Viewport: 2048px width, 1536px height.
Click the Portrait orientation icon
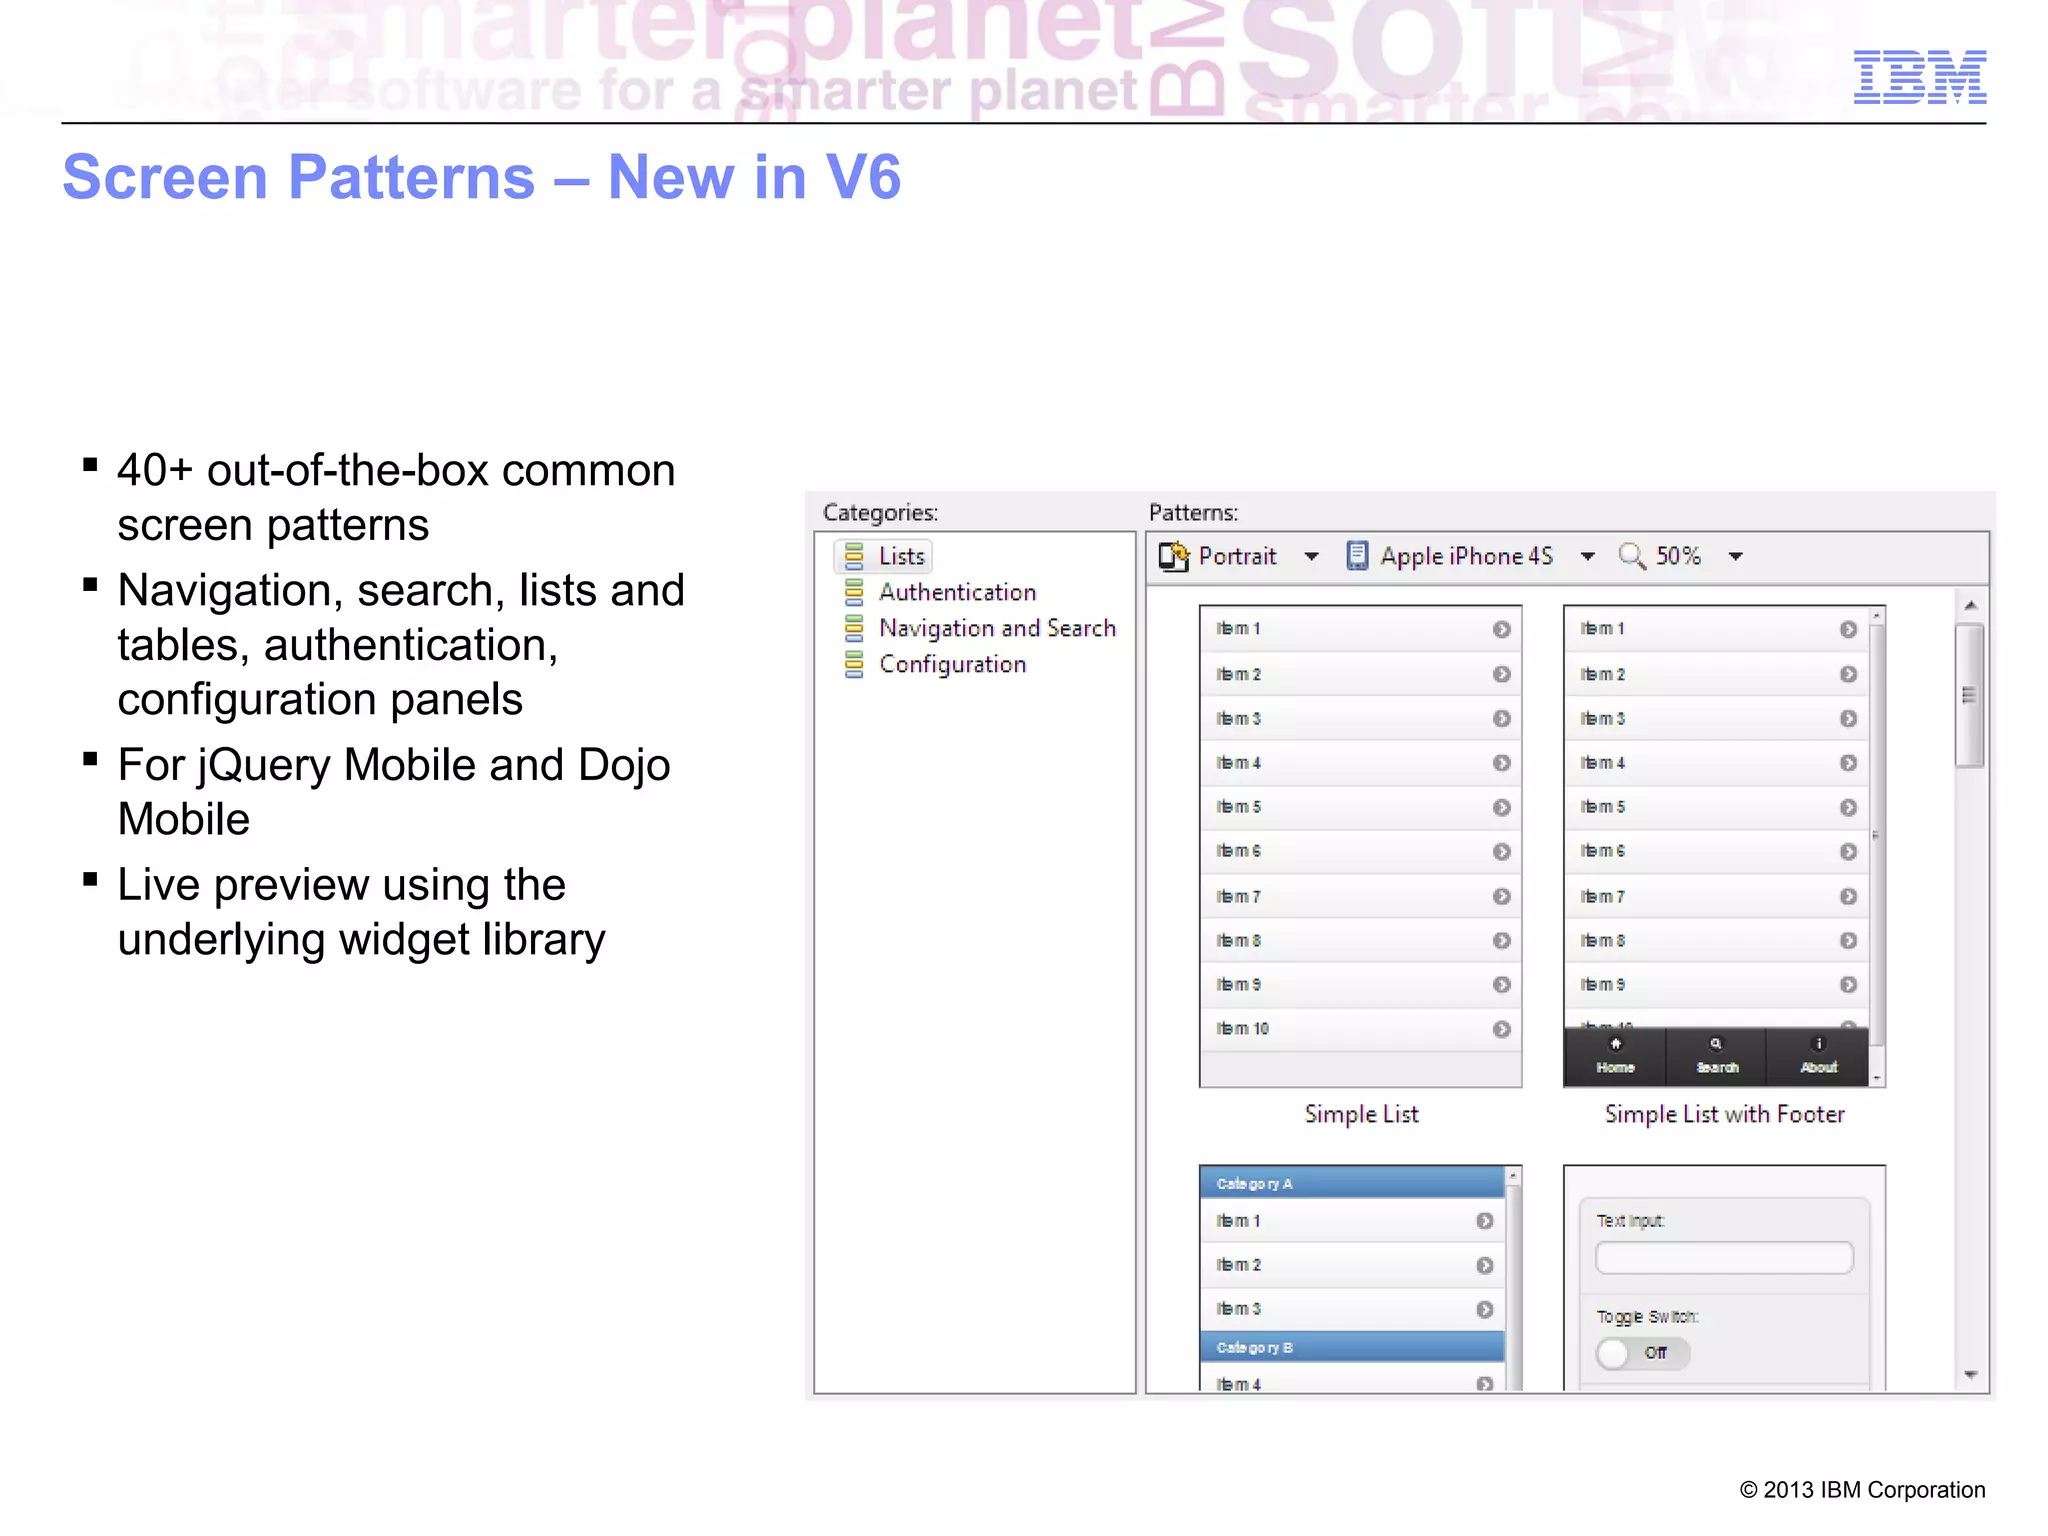[x=1174, y=556]
